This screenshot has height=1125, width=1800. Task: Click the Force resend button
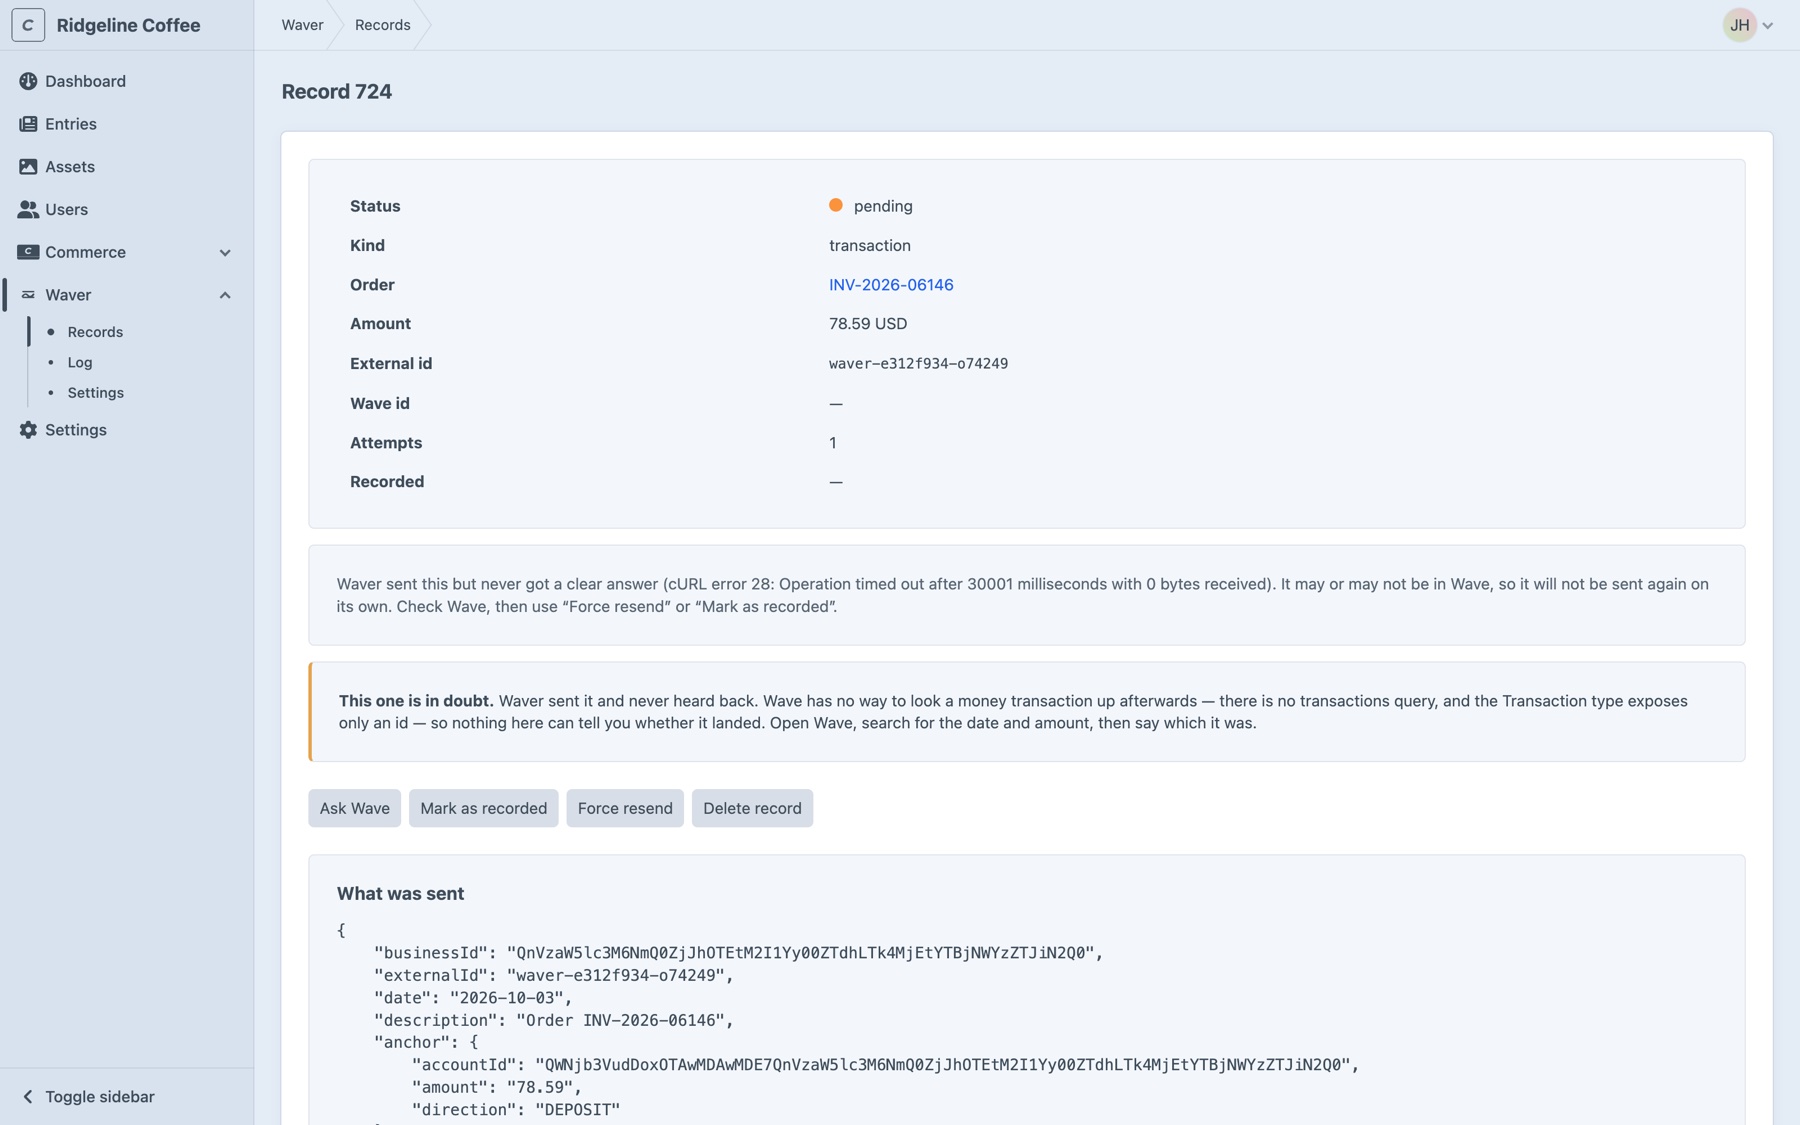click(625, 808)
